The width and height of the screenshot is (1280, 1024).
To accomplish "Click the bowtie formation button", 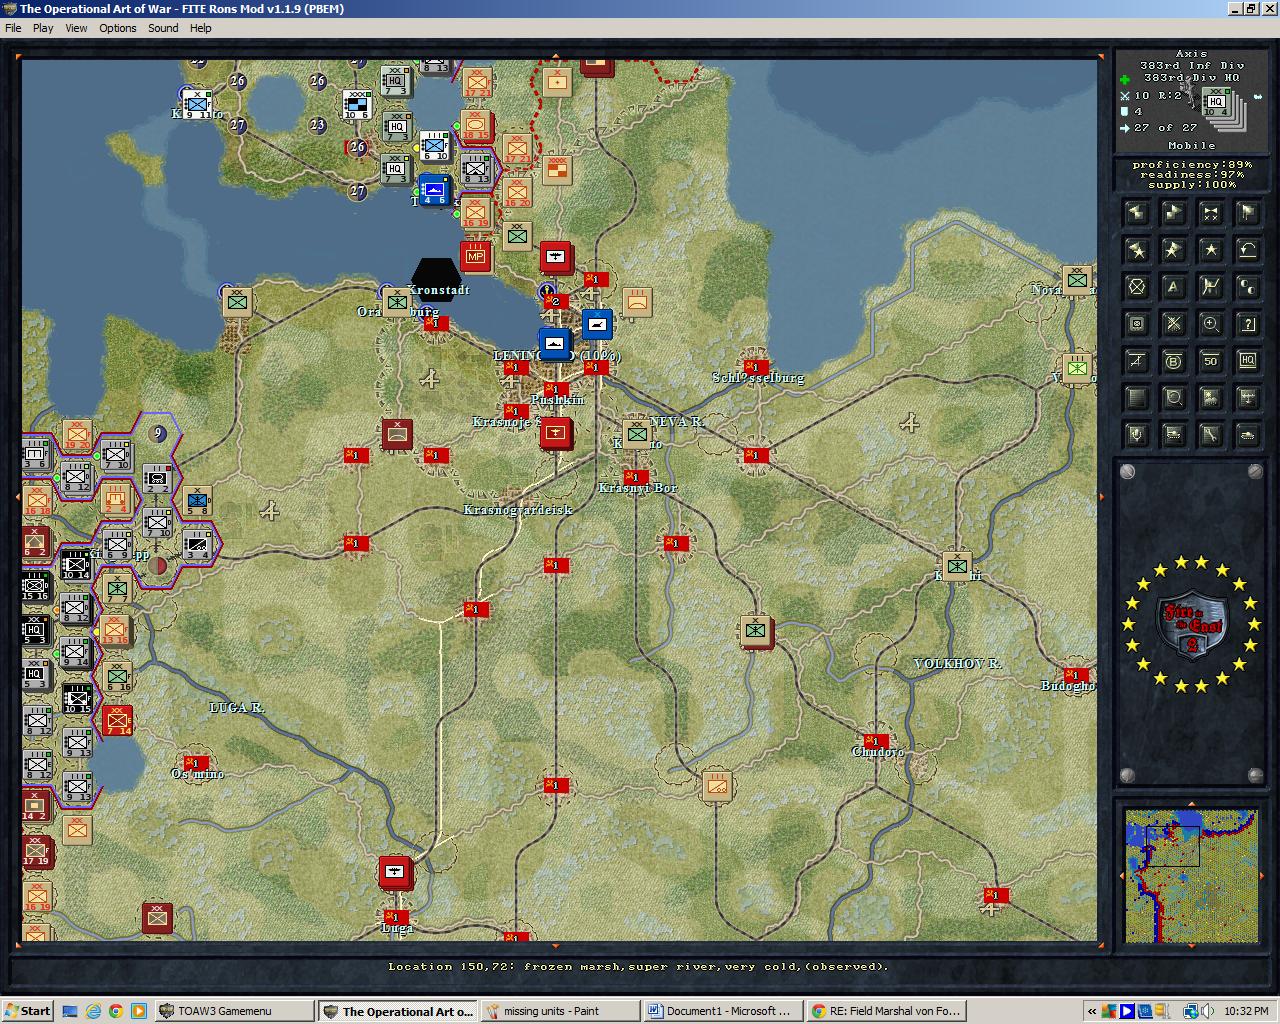I will coord(1210,212).
